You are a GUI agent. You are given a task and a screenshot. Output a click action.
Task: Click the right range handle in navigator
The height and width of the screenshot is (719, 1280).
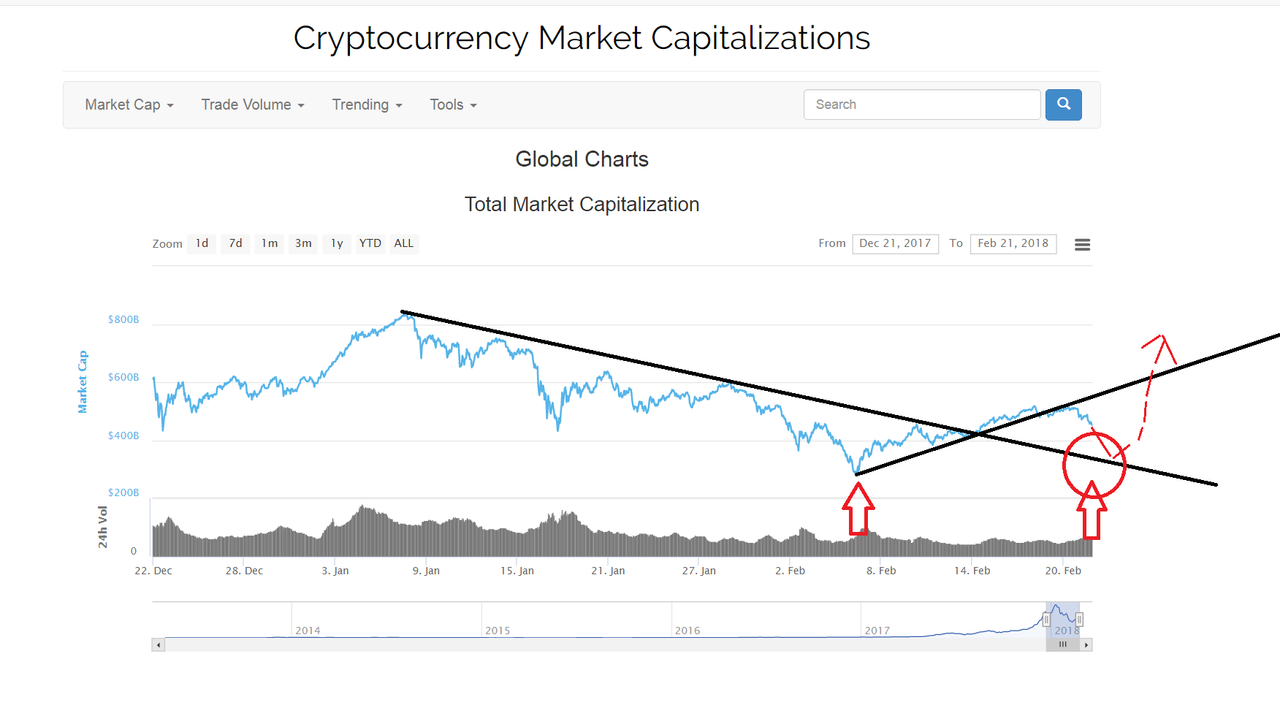[x=1079, y=620]
